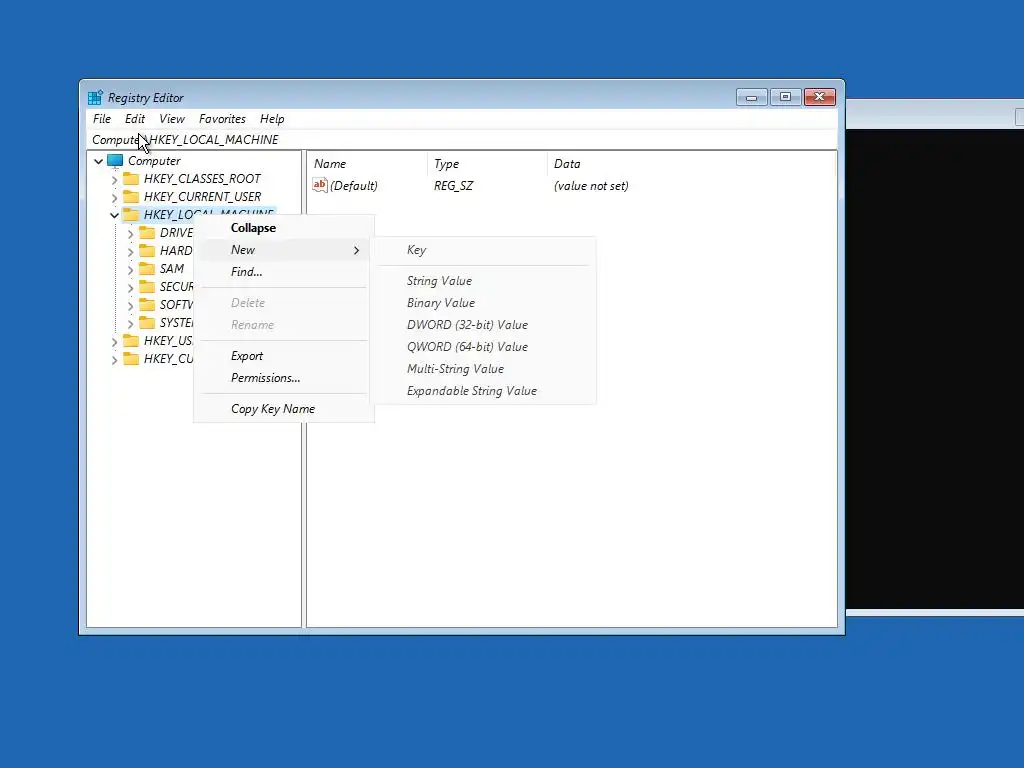Expand the HARD subkey chevron
Viewport: 1024px width, 768px height.
click(x=131, y=251)
